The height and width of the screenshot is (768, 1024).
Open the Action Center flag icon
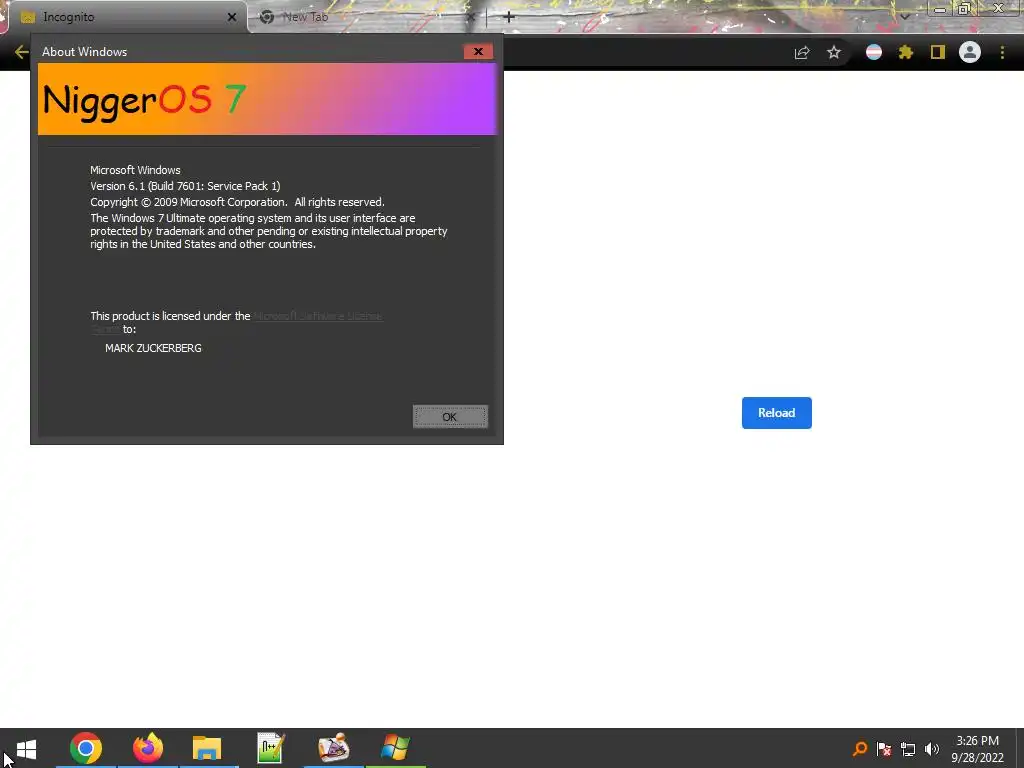(884, 749)
